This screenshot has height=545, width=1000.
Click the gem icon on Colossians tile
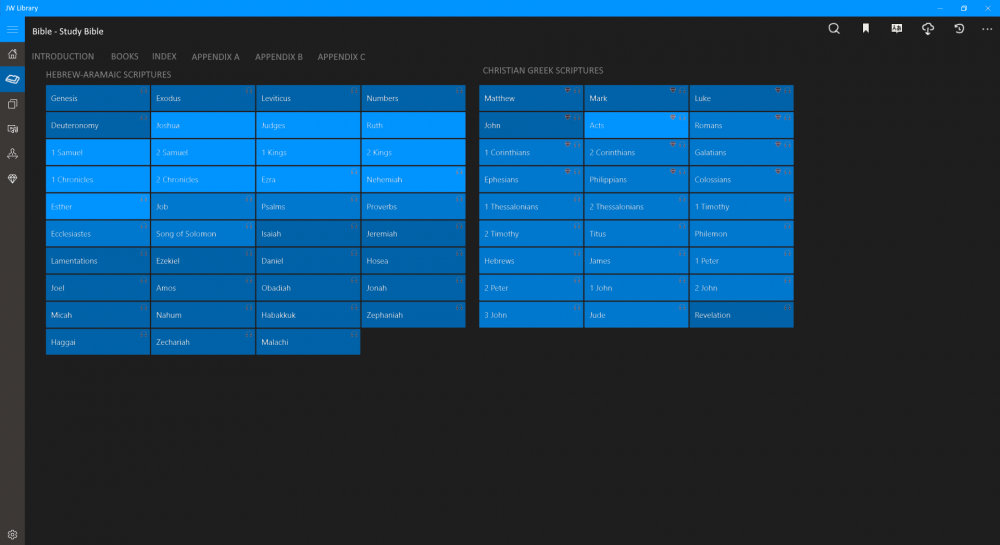(x=778, y=171)
